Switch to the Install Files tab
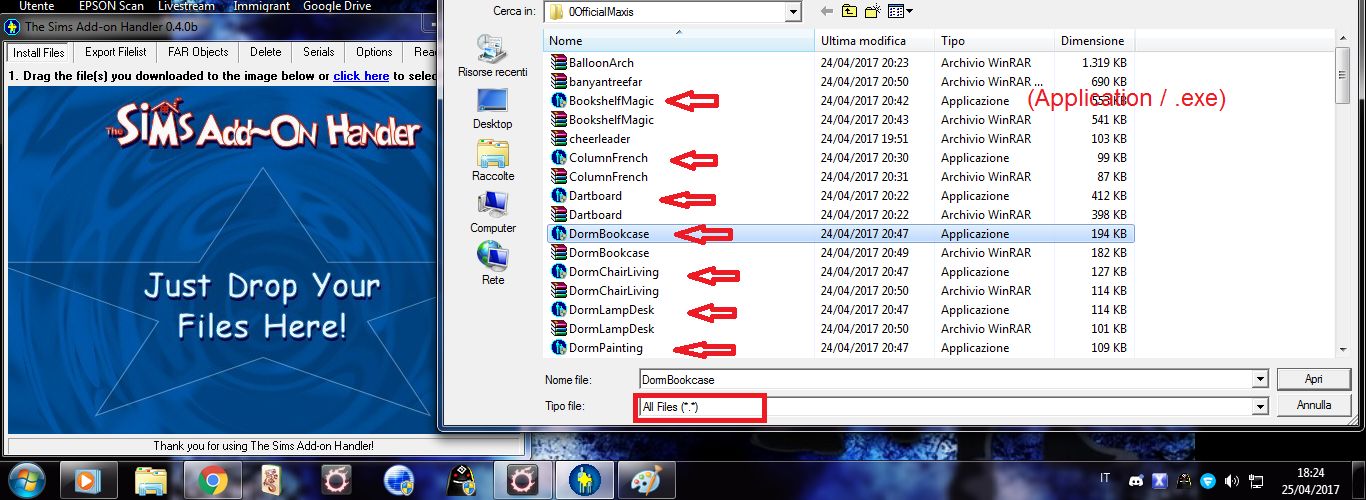The image size is (1366, 500). (x=39, y=52)
